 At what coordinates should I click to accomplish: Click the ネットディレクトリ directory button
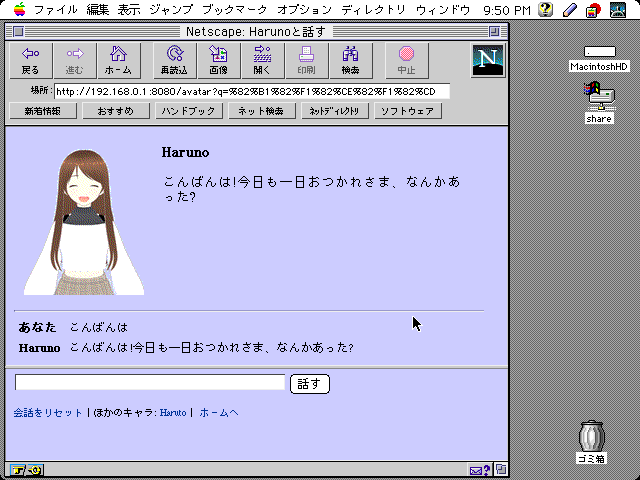coord(335,111)
